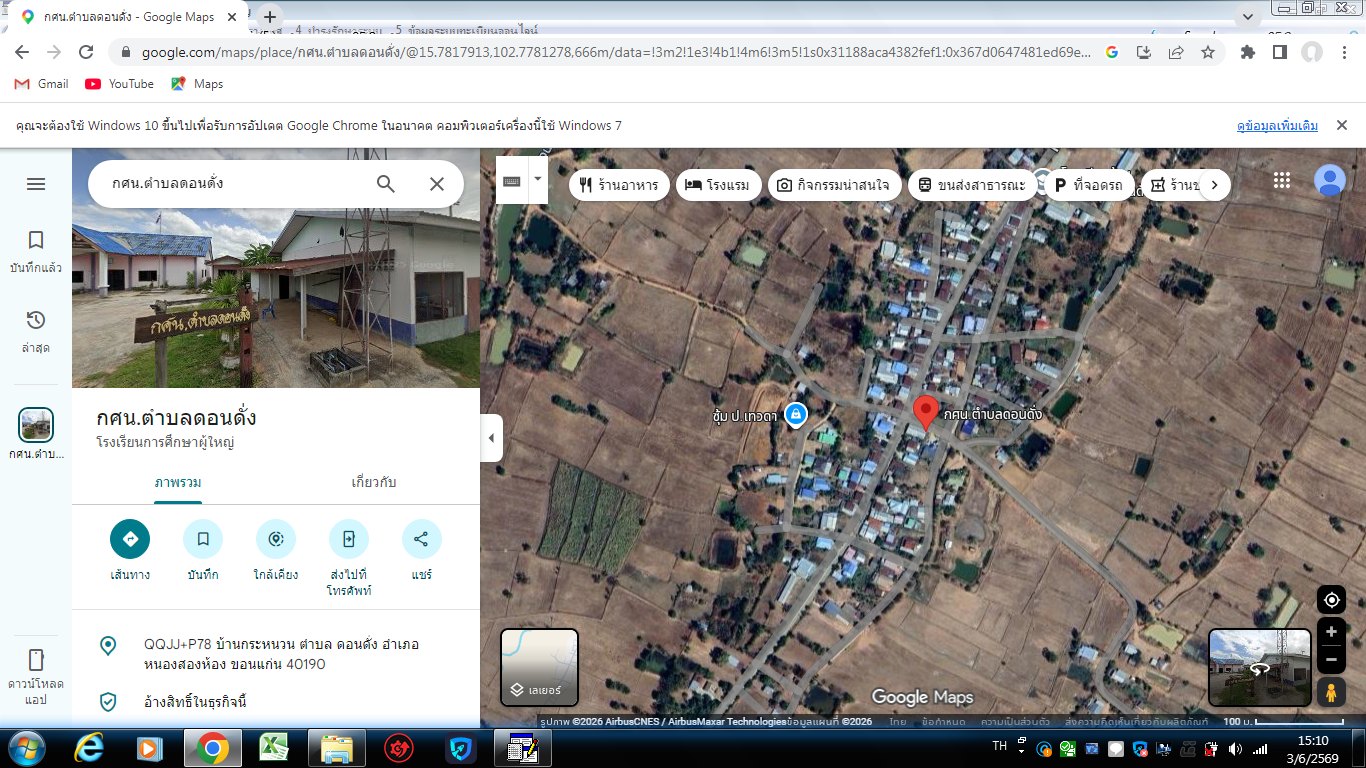Image resolution: width=1366 pixels, height=768 pixels.
Task: Click the ส่งความคิดเห็นเกี่ยวกับผลิตภัณฑ์ footer link
Action: [x=1138, y=722]
